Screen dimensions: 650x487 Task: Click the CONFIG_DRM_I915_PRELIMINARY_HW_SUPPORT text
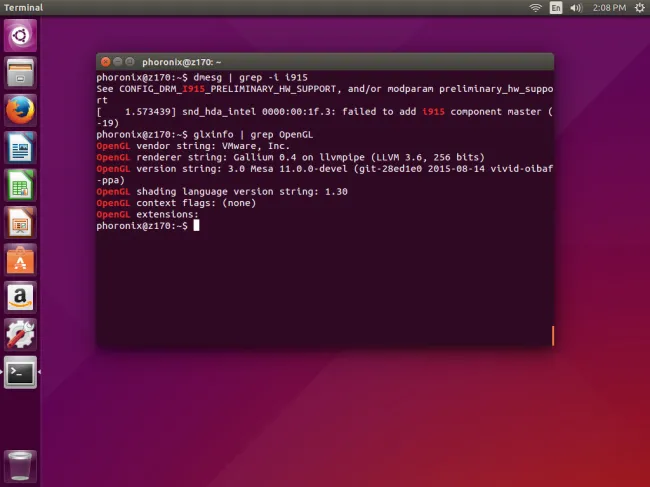point(228,89)
